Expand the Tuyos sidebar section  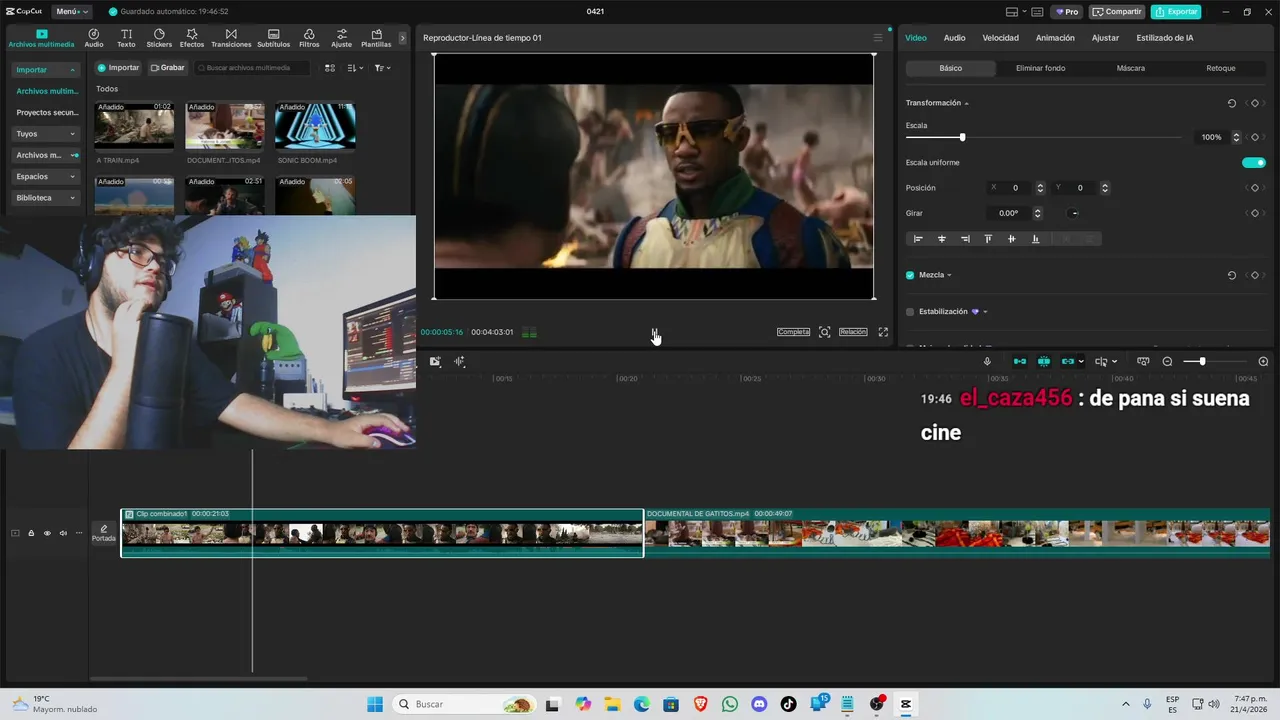[x=45, y=134]
